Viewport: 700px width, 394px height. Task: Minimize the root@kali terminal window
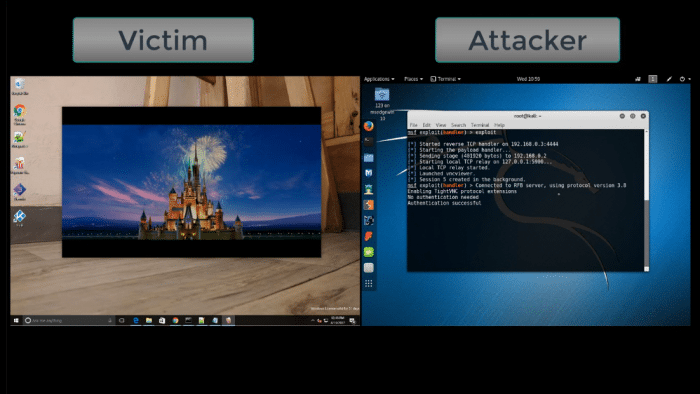pos(622,116)
